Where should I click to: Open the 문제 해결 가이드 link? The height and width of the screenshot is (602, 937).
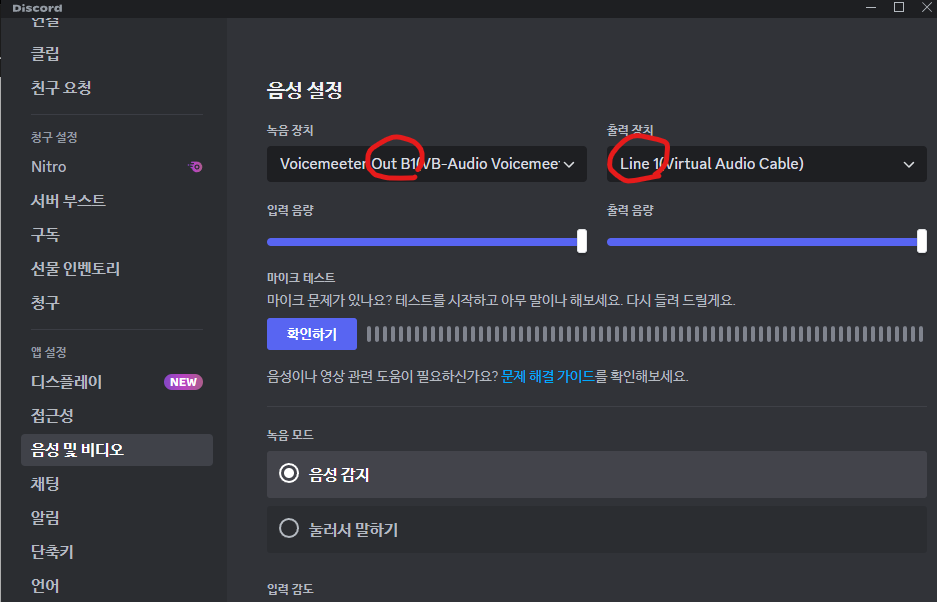pyautogui.click(x=548, y=377)
